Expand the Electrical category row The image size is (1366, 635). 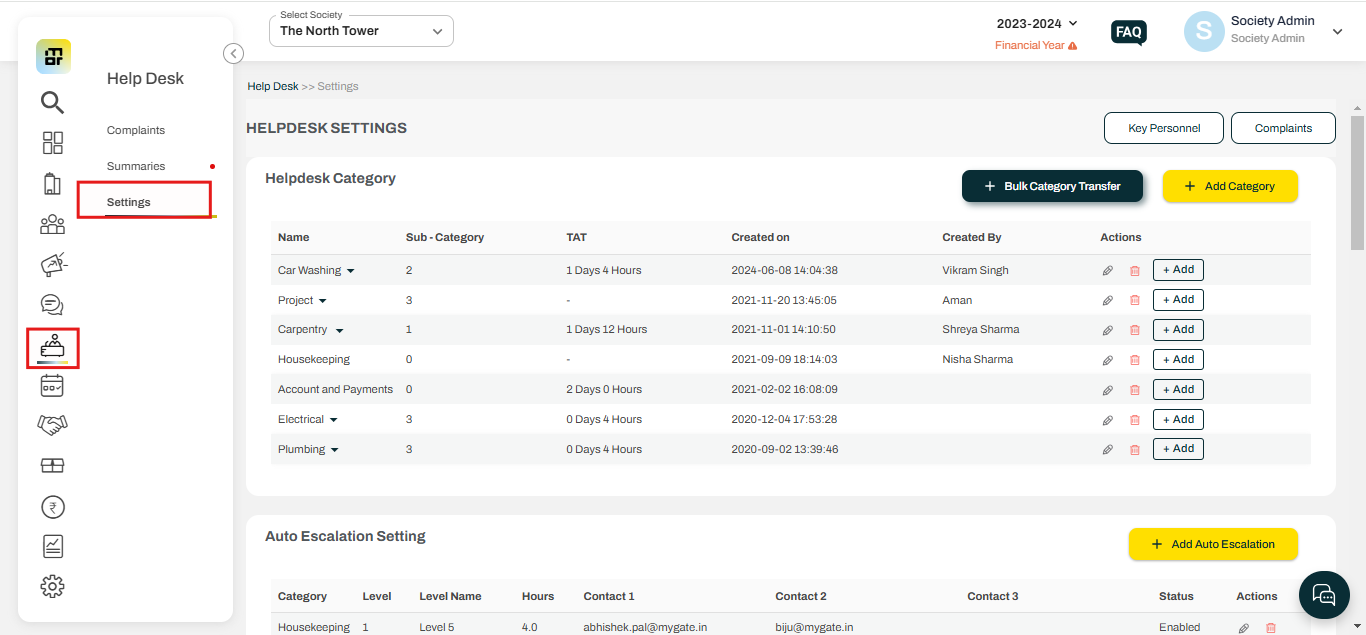334,420
